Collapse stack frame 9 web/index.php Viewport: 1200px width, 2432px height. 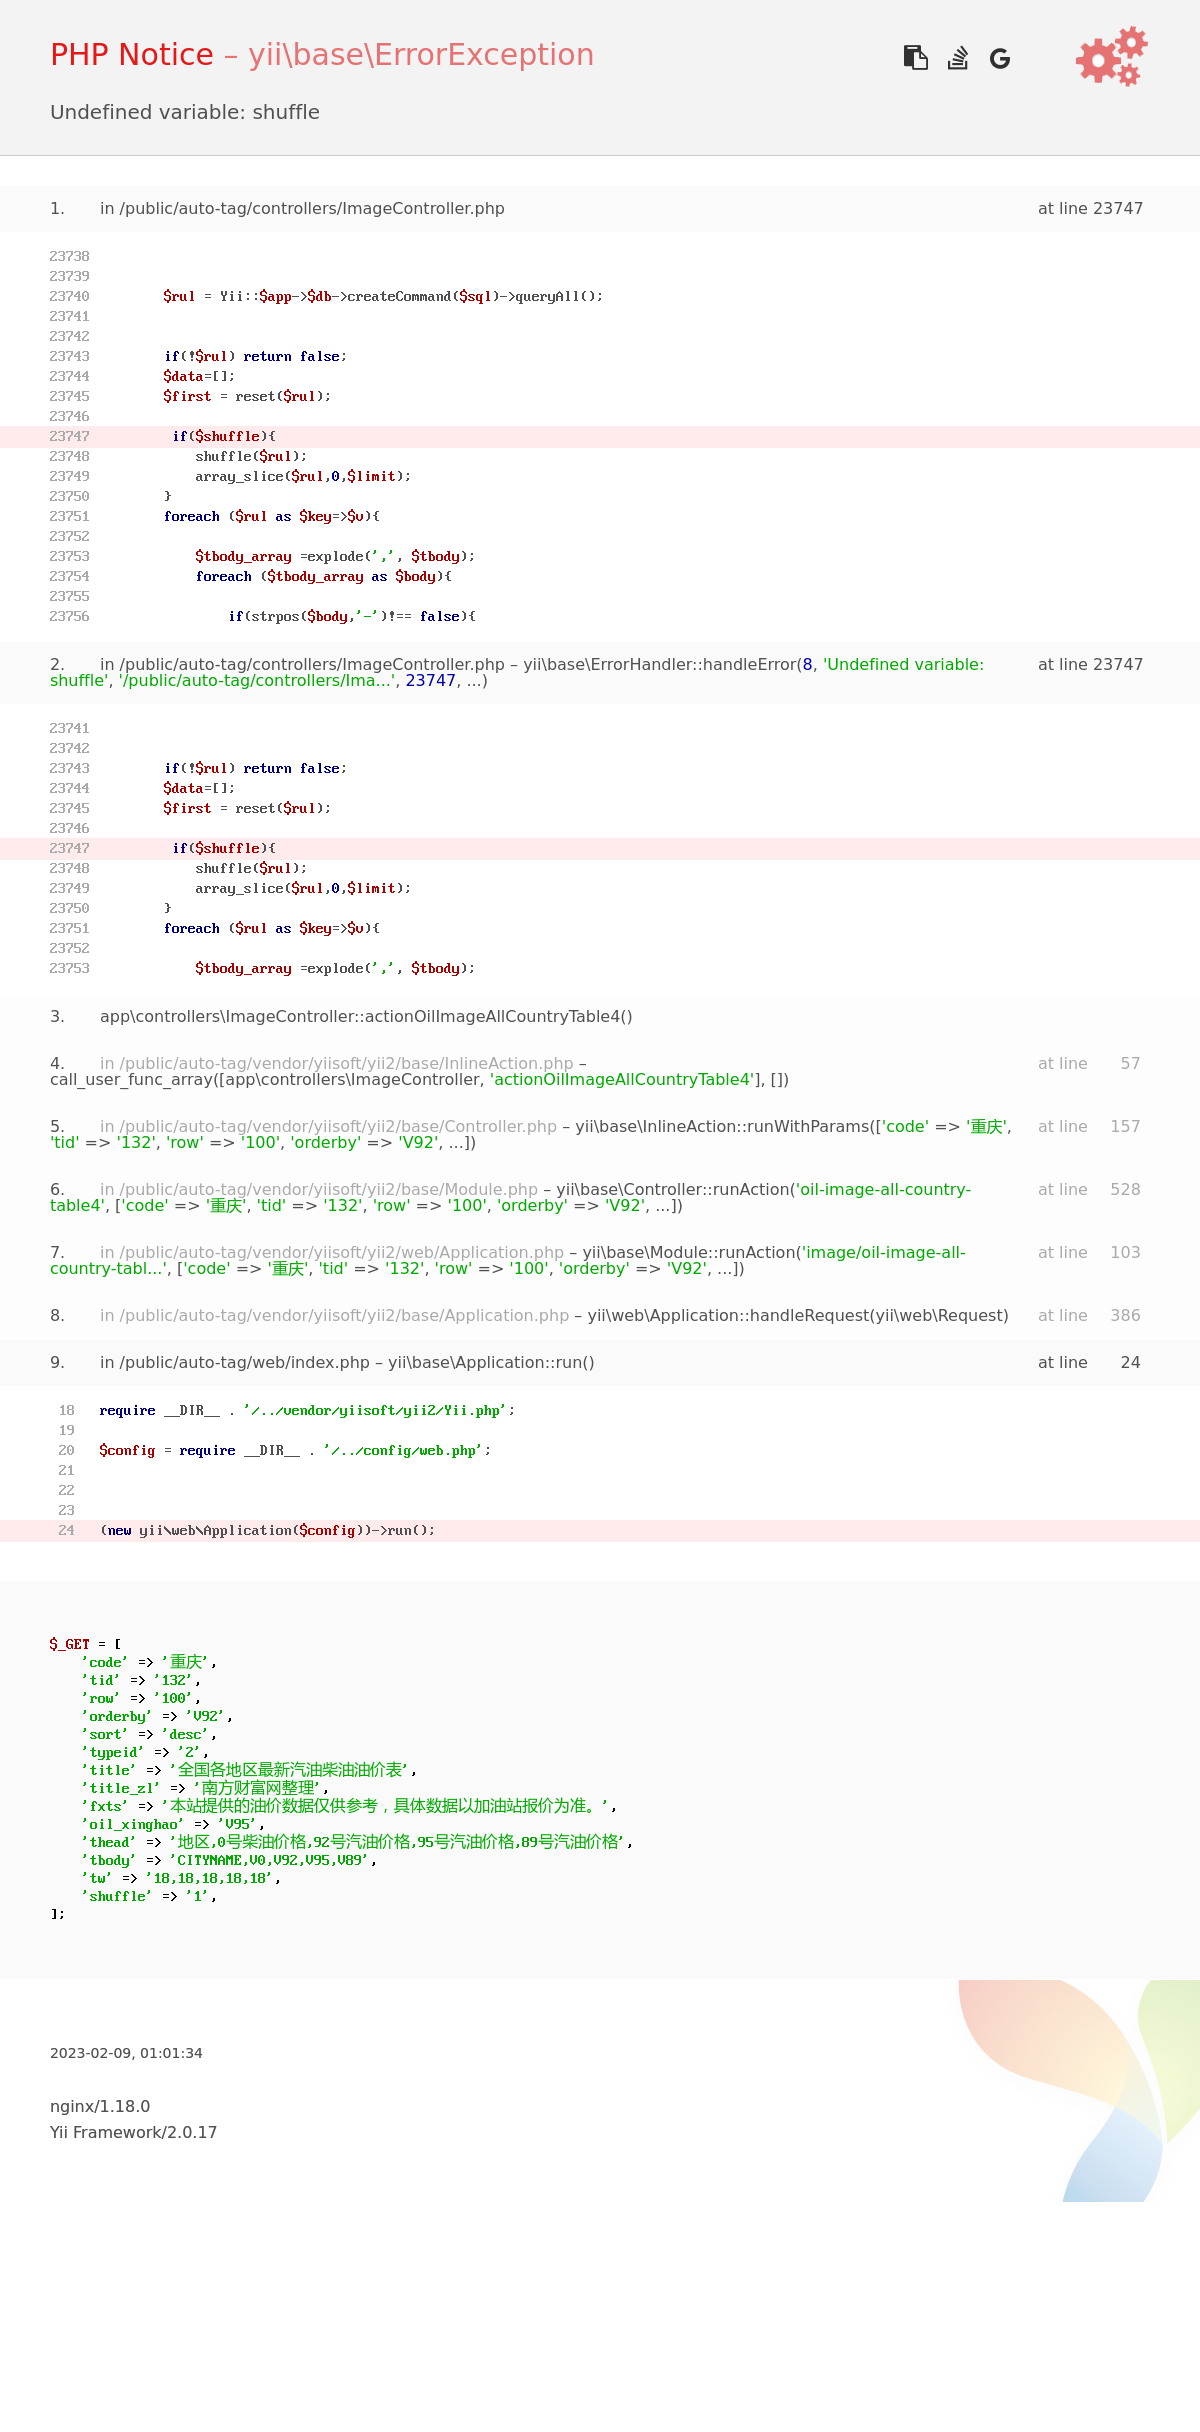click(x=600, y=1363)
